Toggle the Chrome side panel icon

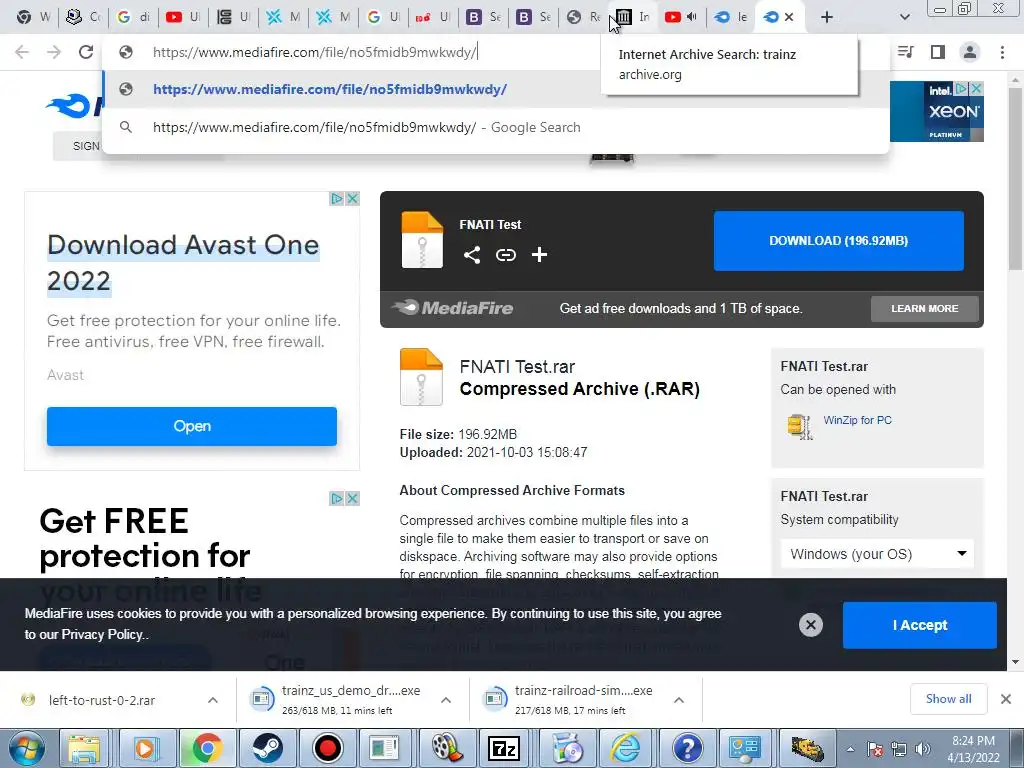pos(938,52)
